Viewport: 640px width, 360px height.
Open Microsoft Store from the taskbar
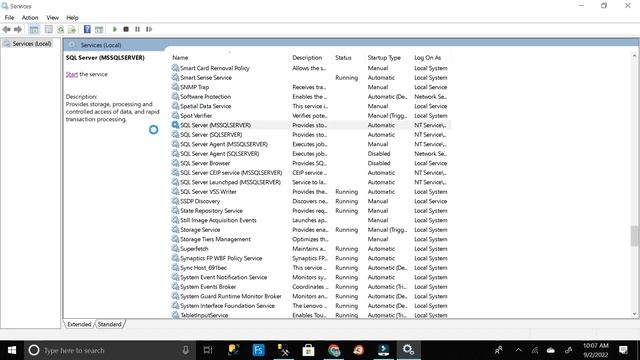(x=308, y=350)
